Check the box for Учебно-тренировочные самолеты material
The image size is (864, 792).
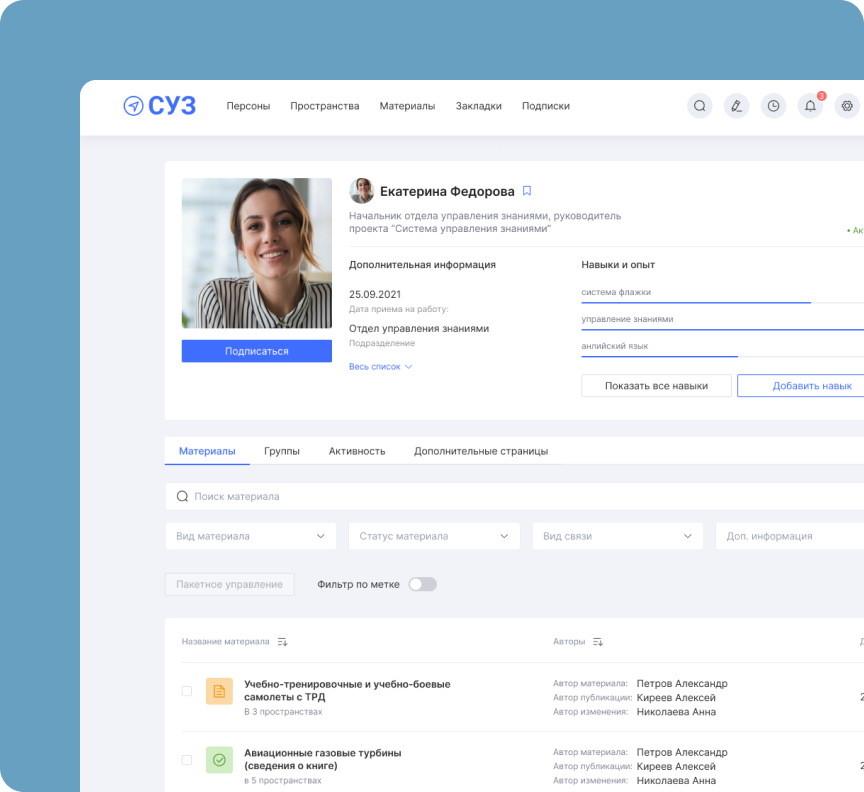187,691
